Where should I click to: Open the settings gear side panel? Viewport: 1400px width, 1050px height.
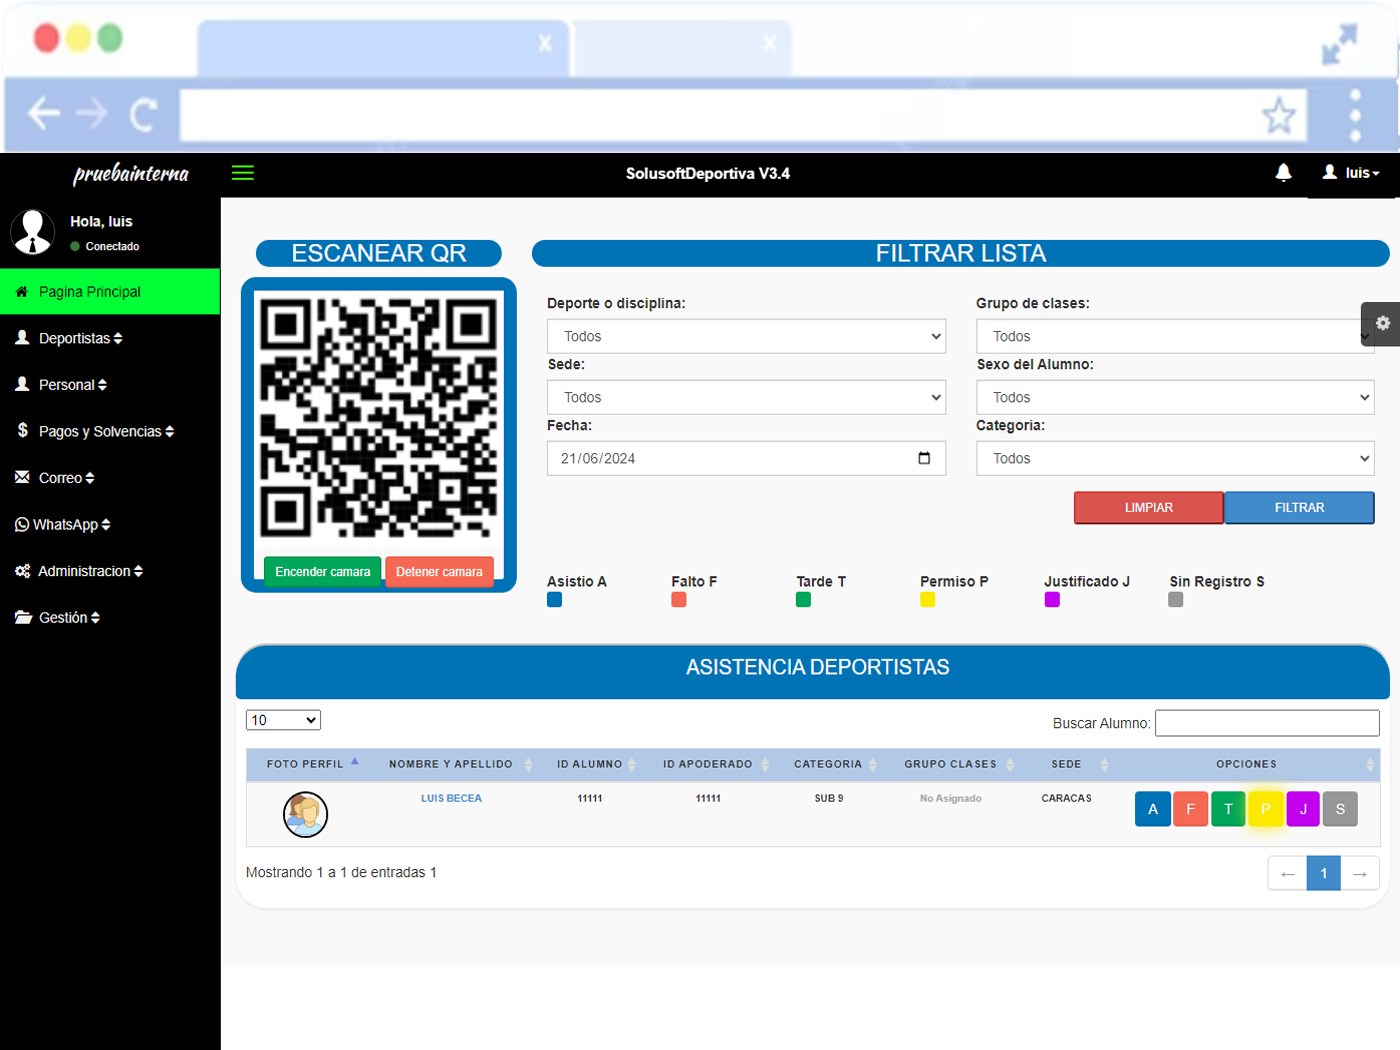[1382, 323]
